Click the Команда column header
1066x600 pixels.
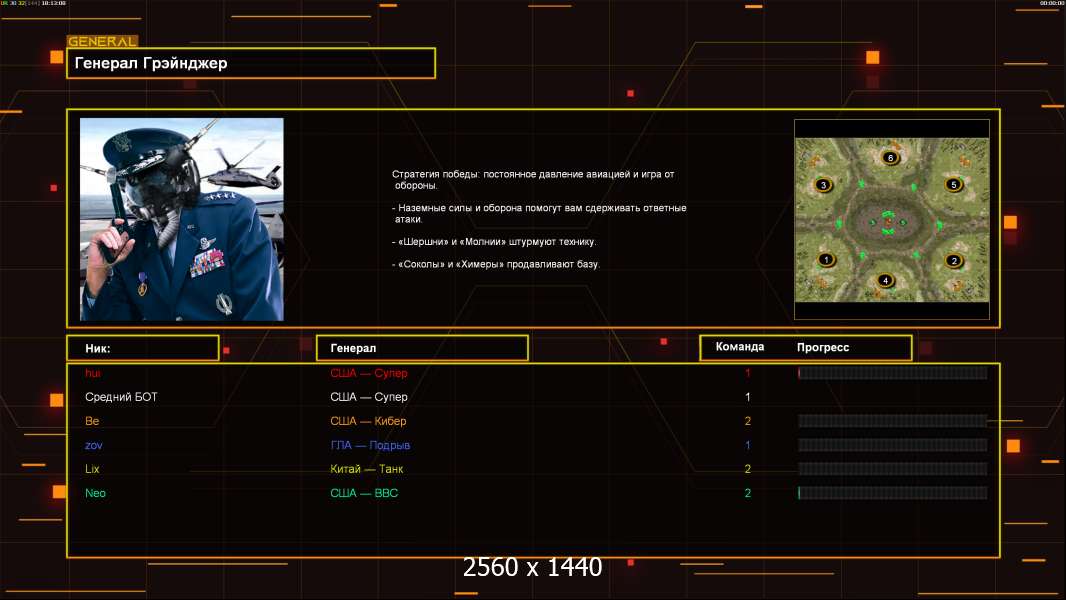[740, 347]
